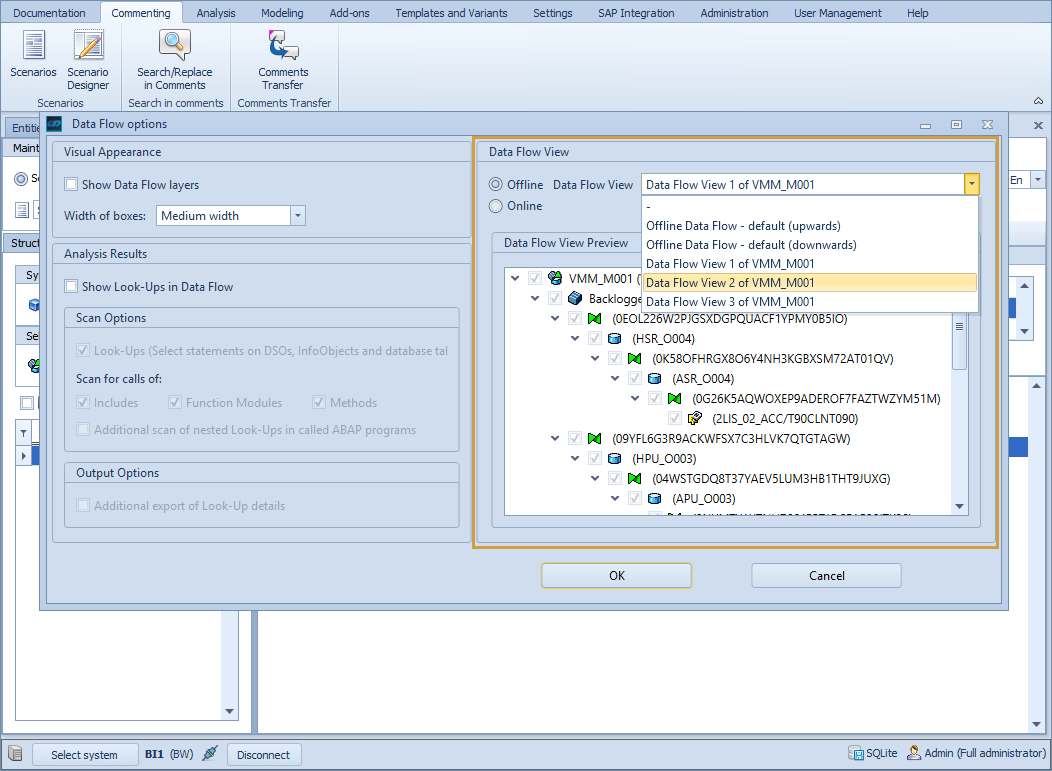Open the Width of boxes dropdown

297,215
